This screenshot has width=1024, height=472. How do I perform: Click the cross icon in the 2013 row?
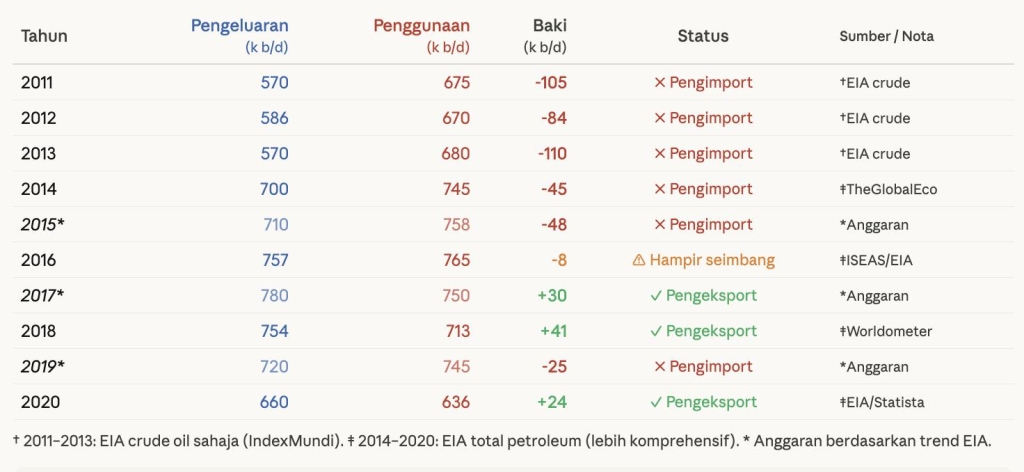pos(659,154)
